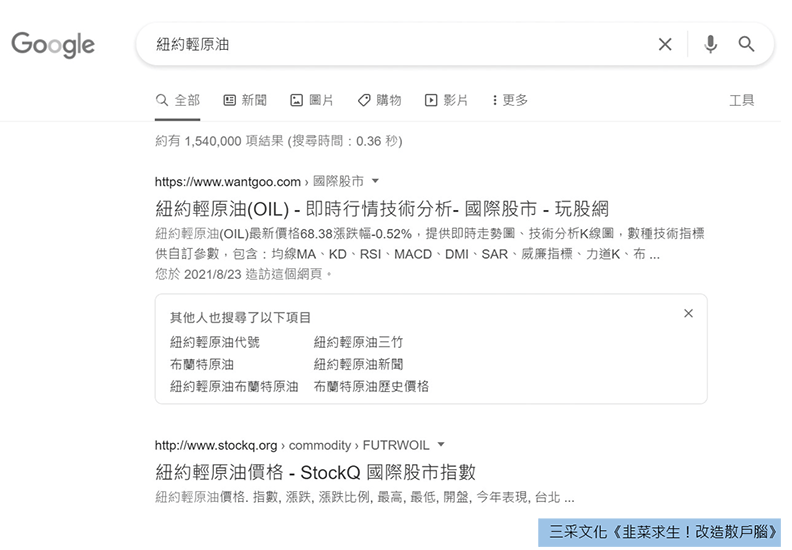
Task: Expand the 更多 menu
Action: pyautogui.click(x=510, y=100)
